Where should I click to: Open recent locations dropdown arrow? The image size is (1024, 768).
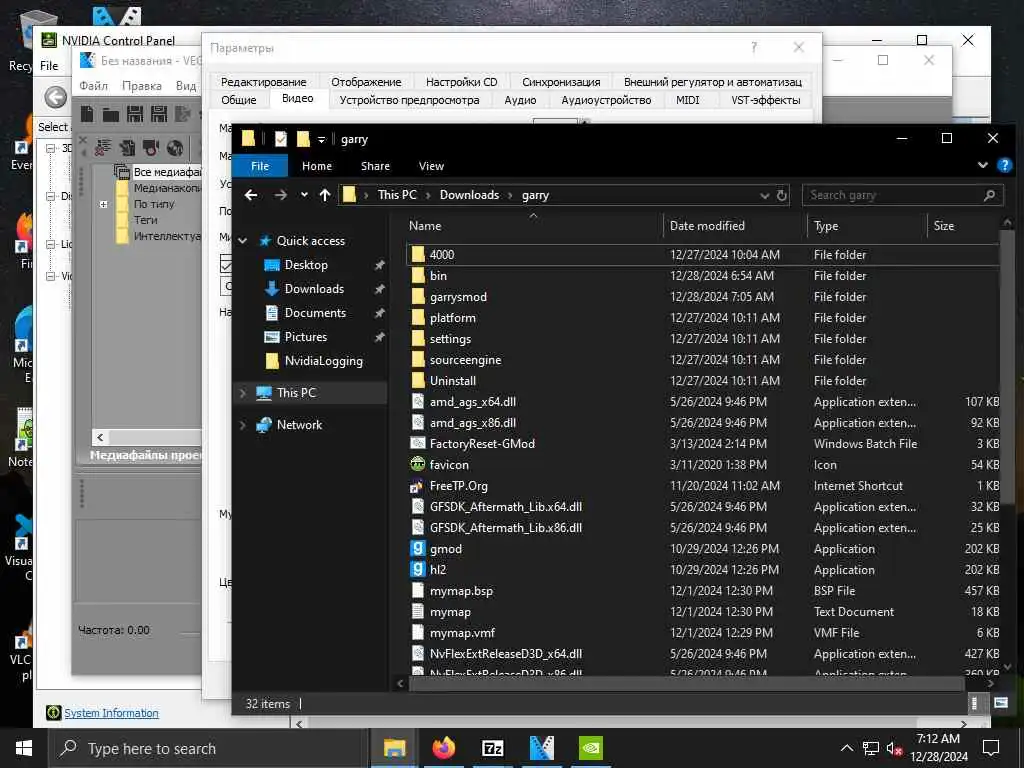click(304, 195)
